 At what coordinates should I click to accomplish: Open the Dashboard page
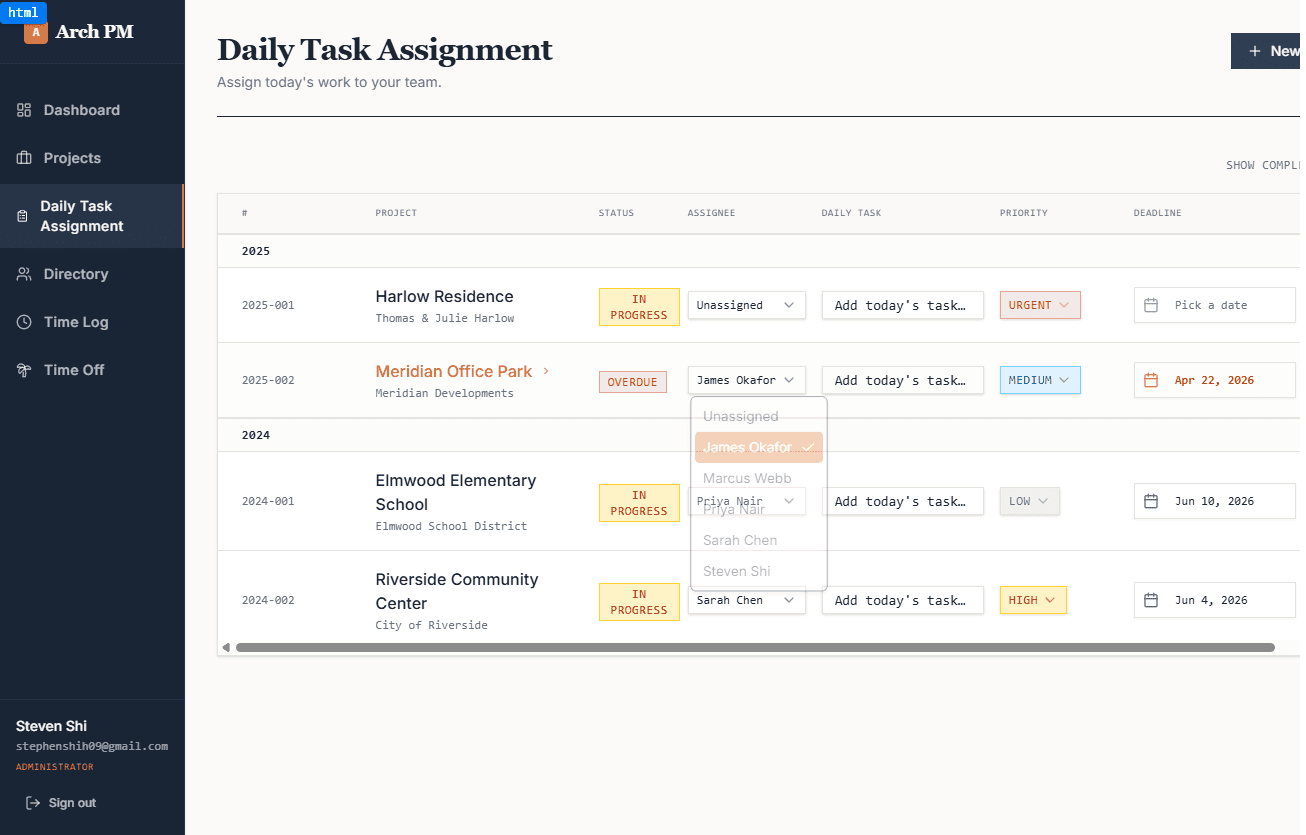(92, 110)
